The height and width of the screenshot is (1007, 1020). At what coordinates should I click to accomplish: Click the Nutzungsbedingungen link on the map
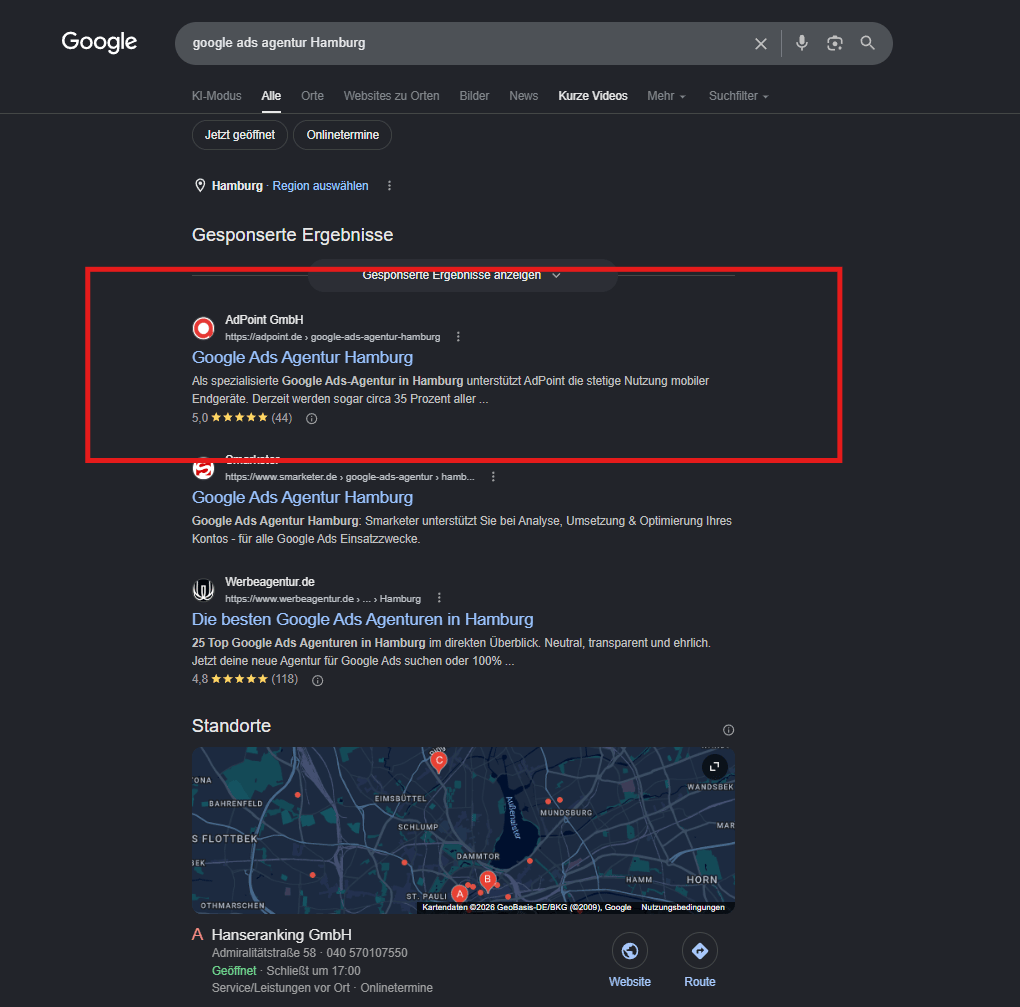683,907
